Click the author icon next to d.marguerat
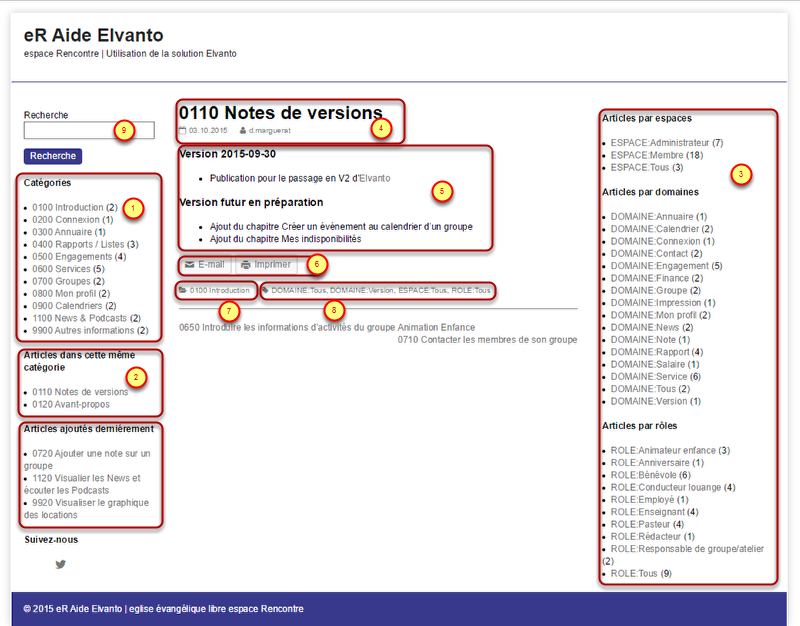The width and height of the screenshot is (800, 626). coord(241,131)
